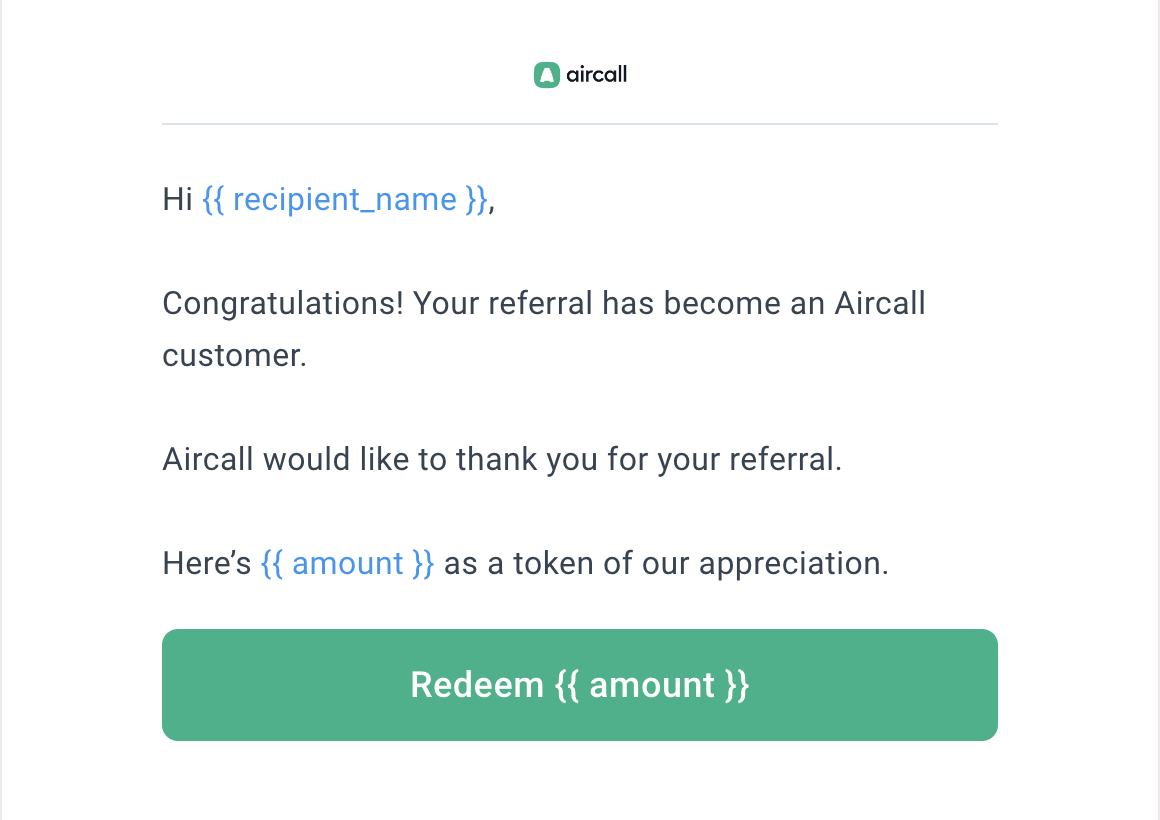
Task: Click referral. ending the thank you sentence
Action: tap(786, 460)
